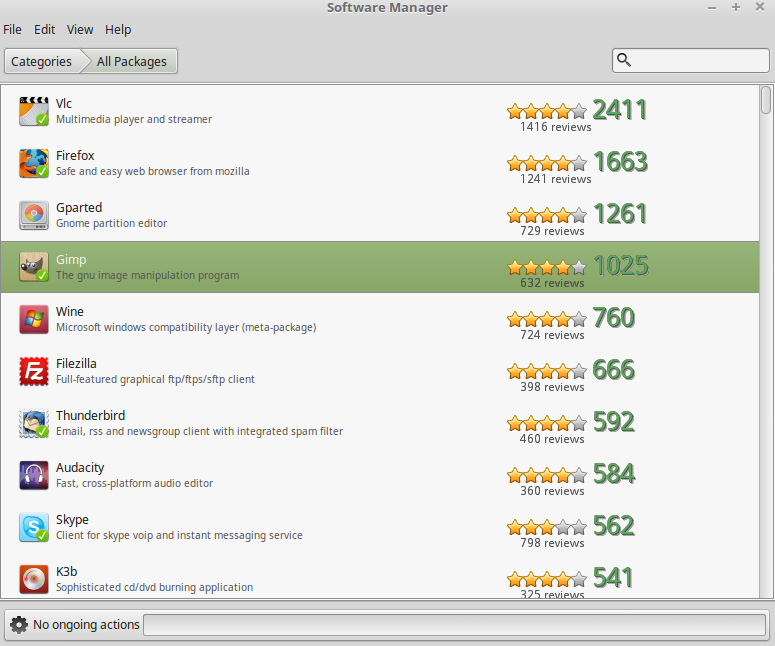775x646 pixels.
Task: Click the star rating for Filezilla
Action: pos(547,371)
